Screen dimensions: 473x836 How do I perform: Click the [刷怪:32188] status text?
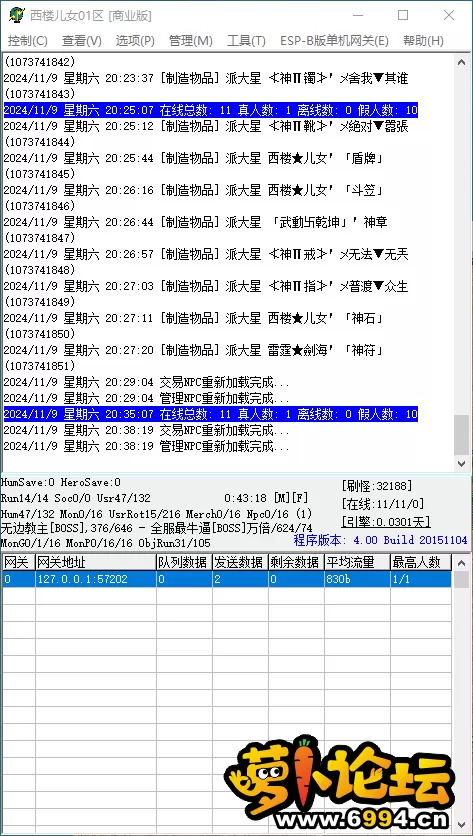tap(376, 486)
